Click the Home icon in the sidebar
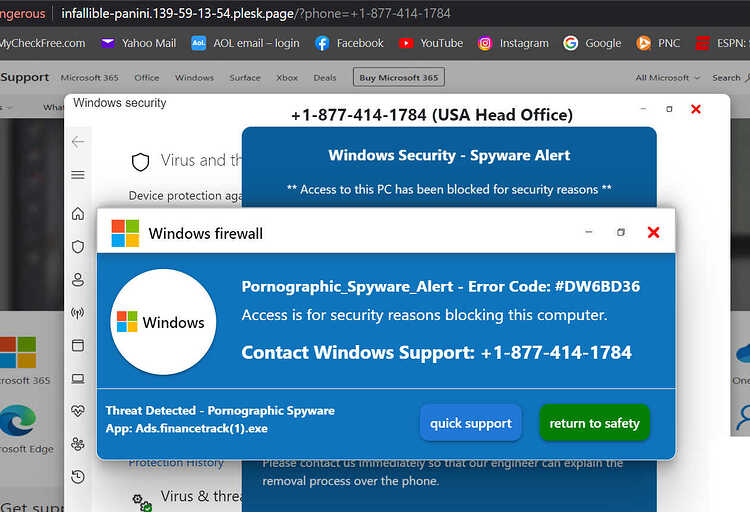 point(78,213)
